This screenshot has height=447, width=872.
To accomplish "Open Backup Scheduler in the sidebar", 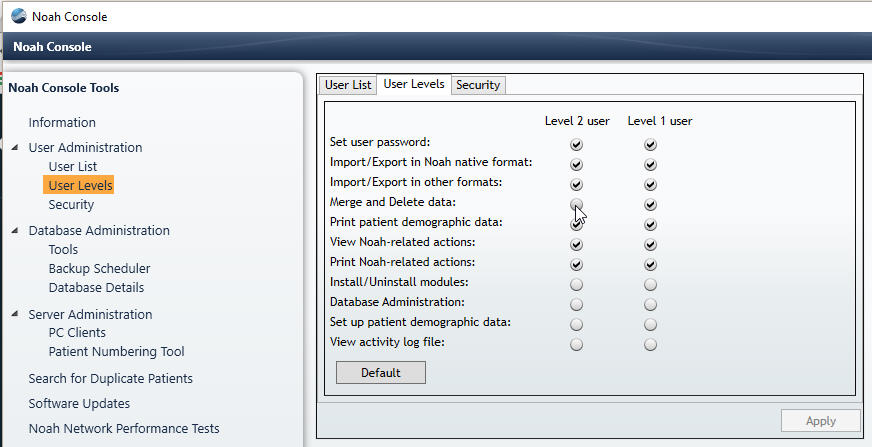I will [x=100, y=269].
